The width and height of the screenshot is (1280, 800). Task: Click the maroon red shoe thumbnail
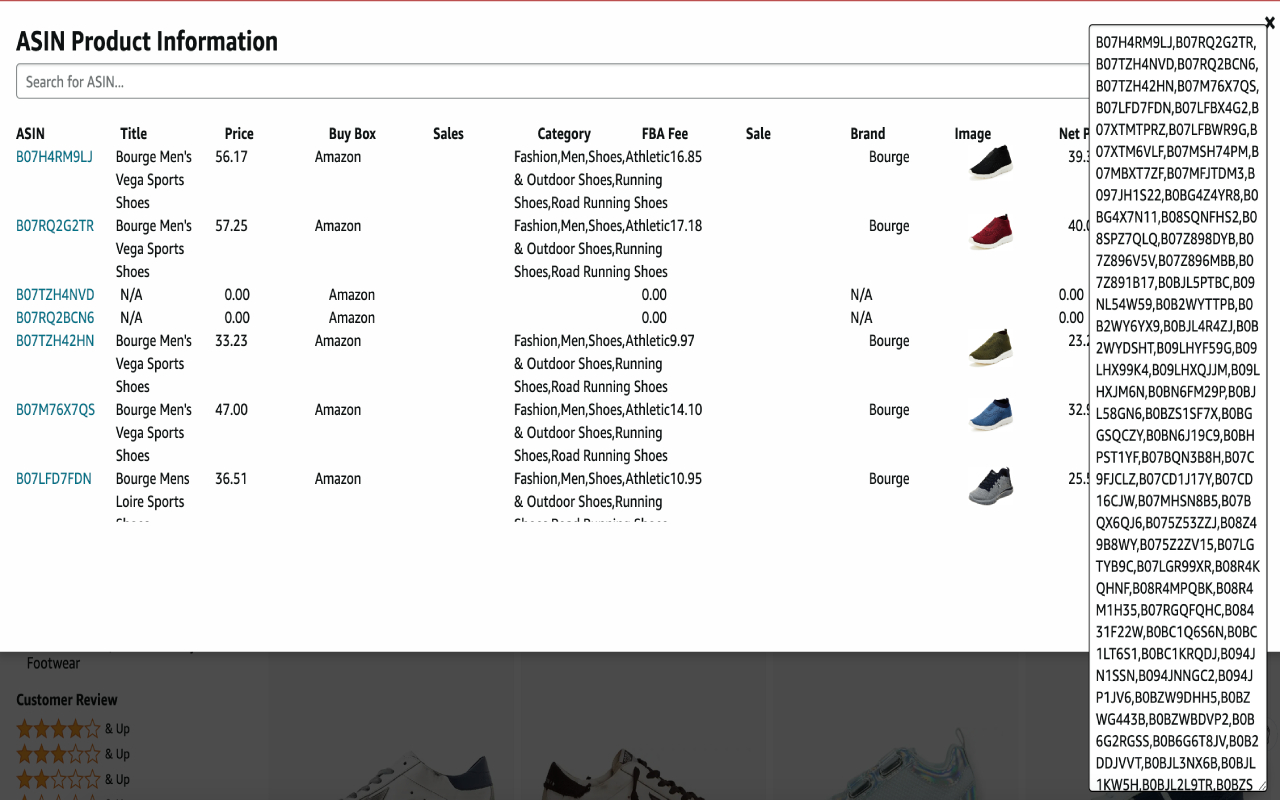click(990, 232)
